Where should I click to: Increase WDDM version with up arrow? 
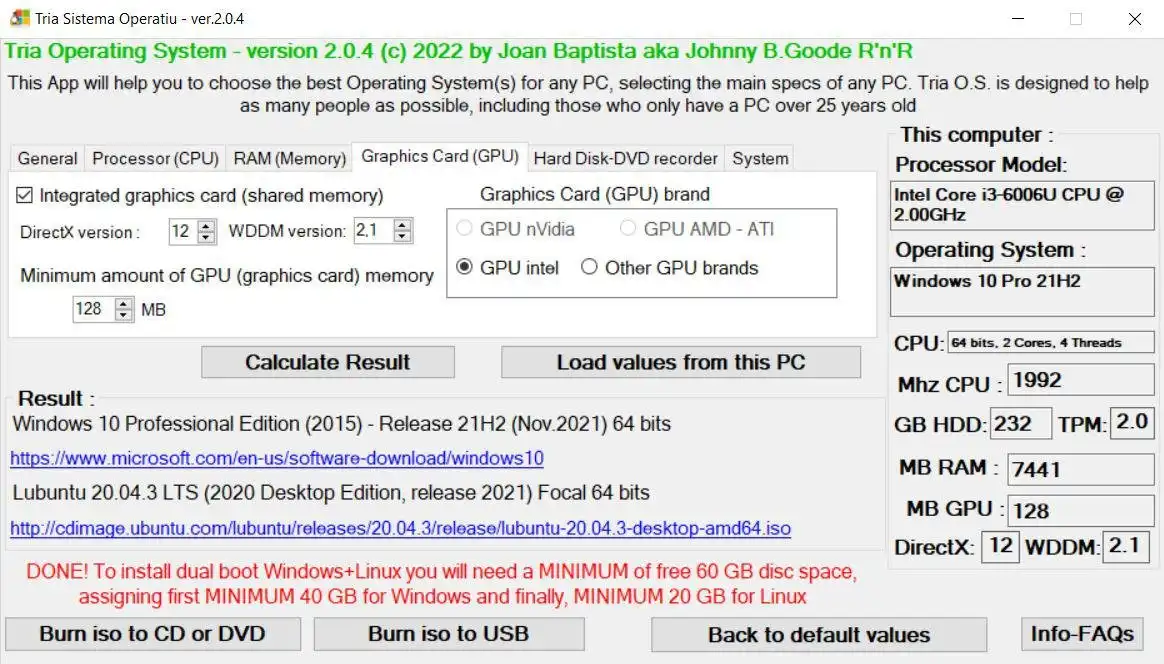pos(402,226)
